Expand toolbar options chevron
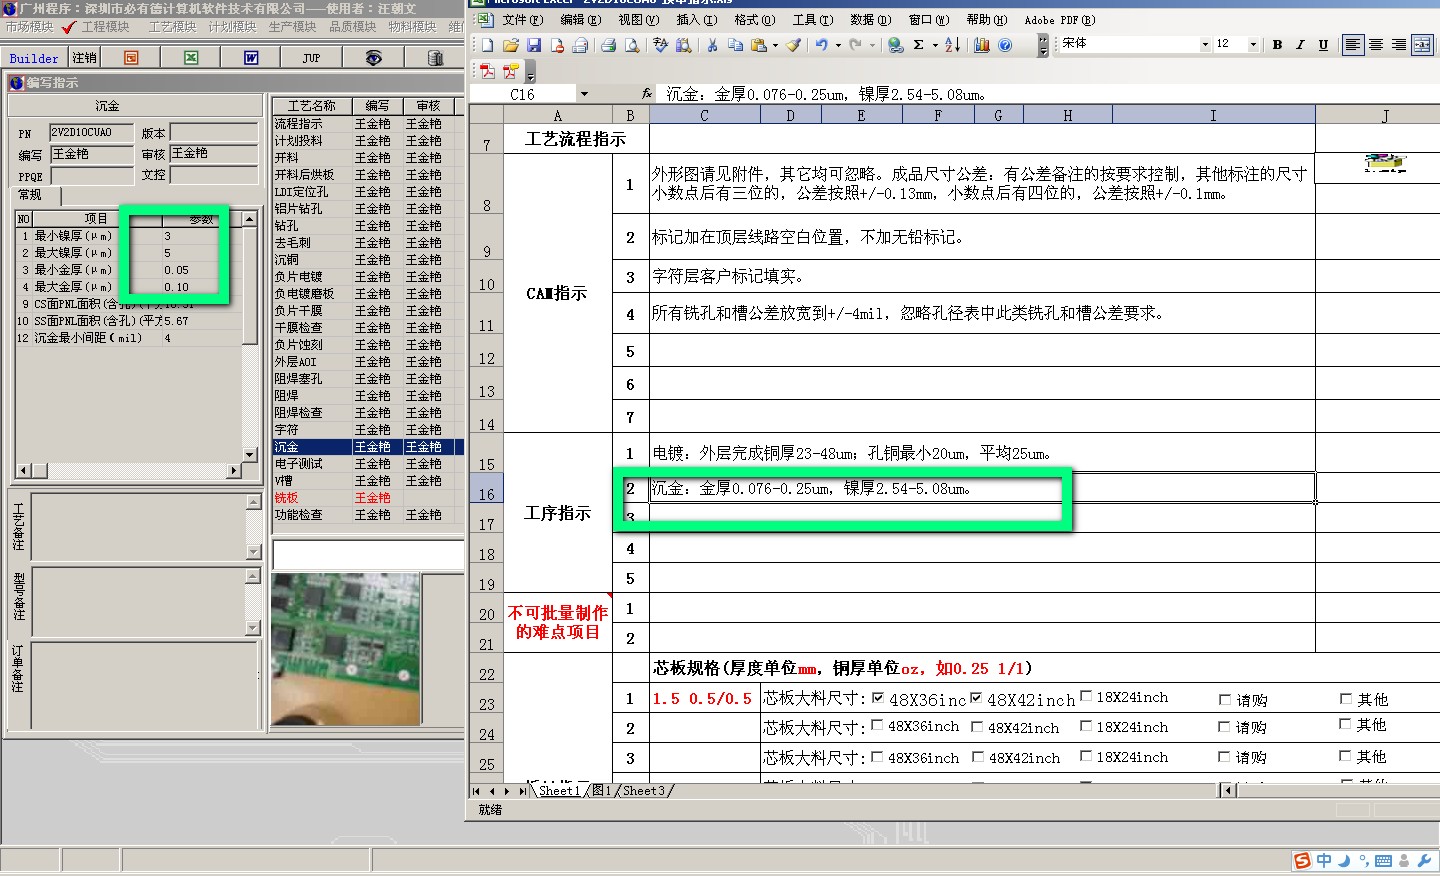This screenshot has height=876, width=1440. click(x=1043, y=45)
